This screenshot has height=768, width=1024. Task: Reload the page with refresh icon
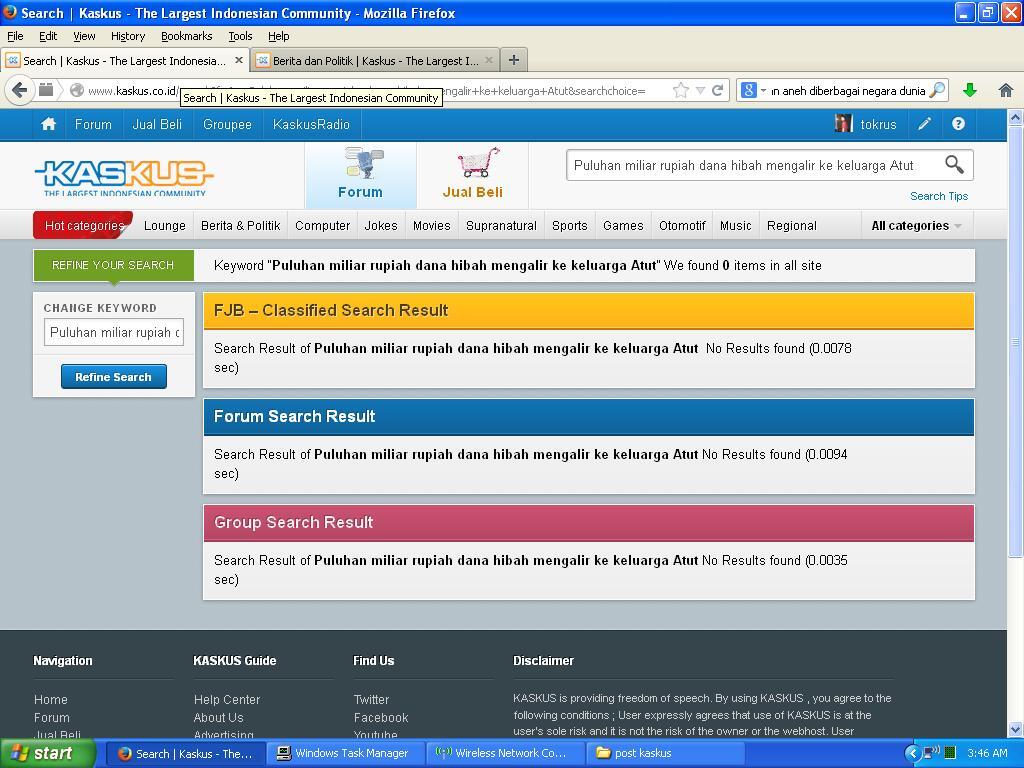717,90
